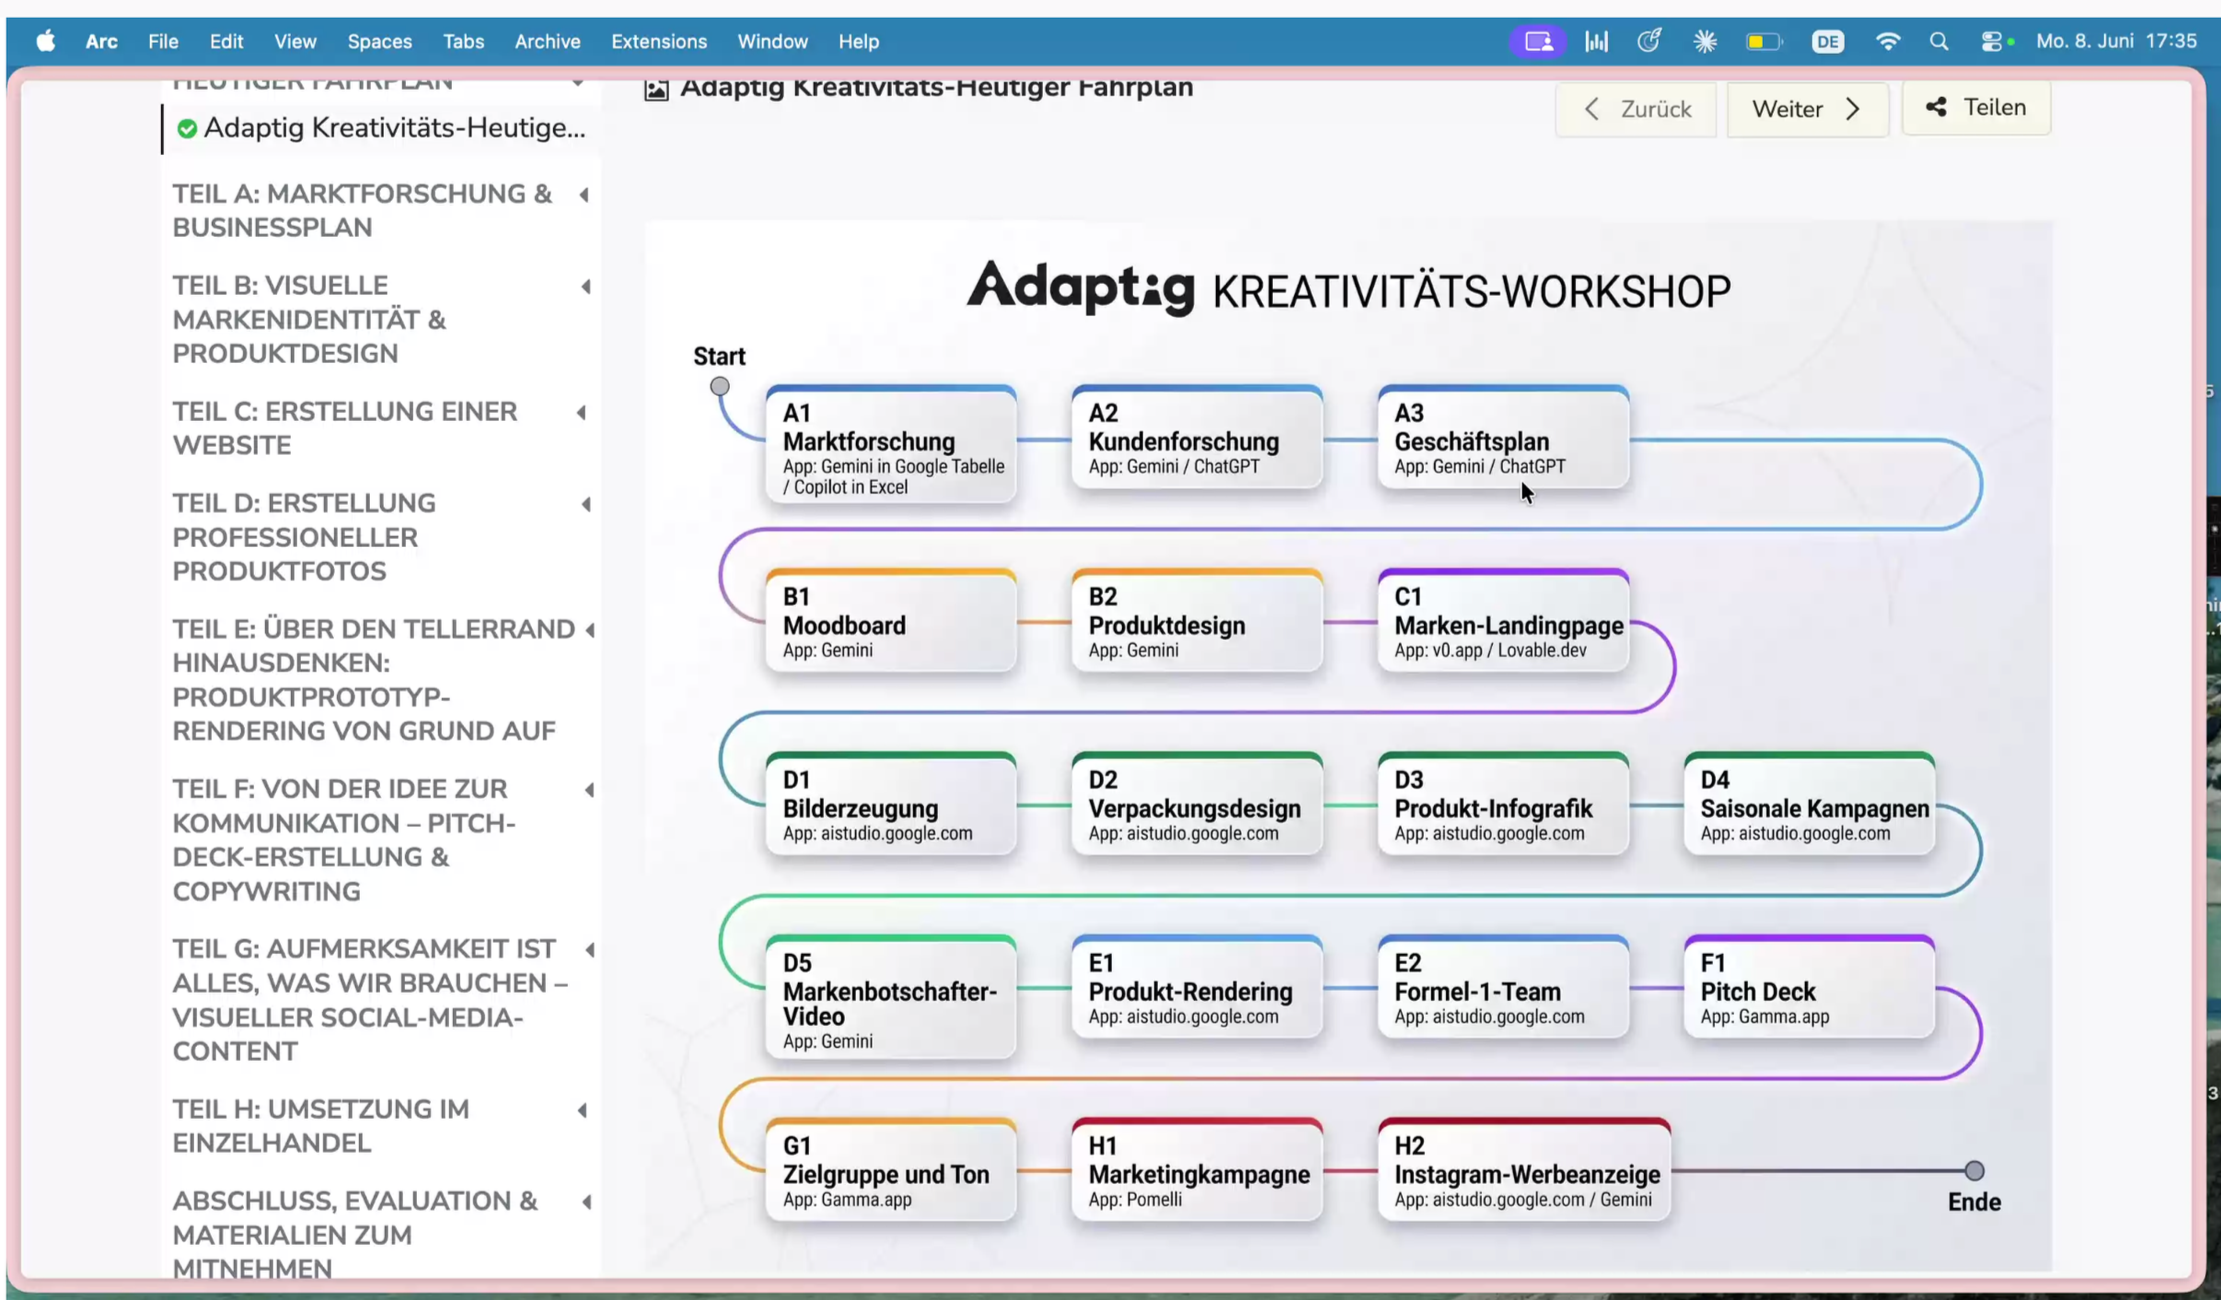The width and height of the screenshot is (2221, 1300).
Task: Click the A2 Kundenforschung card
Action: click(x=1197, y=437)
